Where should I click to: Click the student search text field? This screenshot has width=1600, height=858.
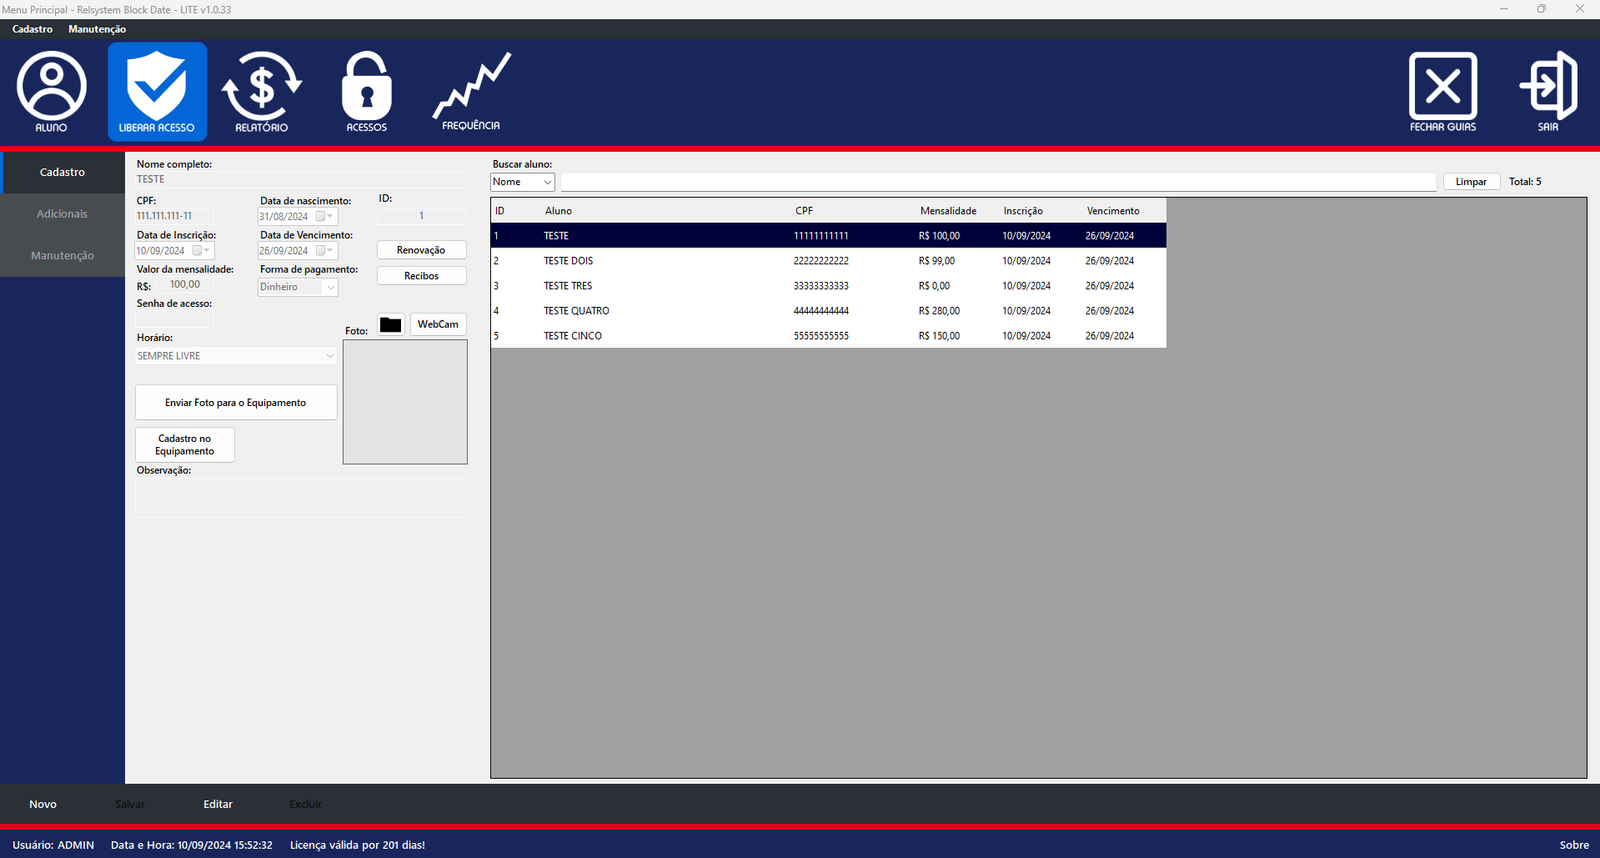coord(997,182)
